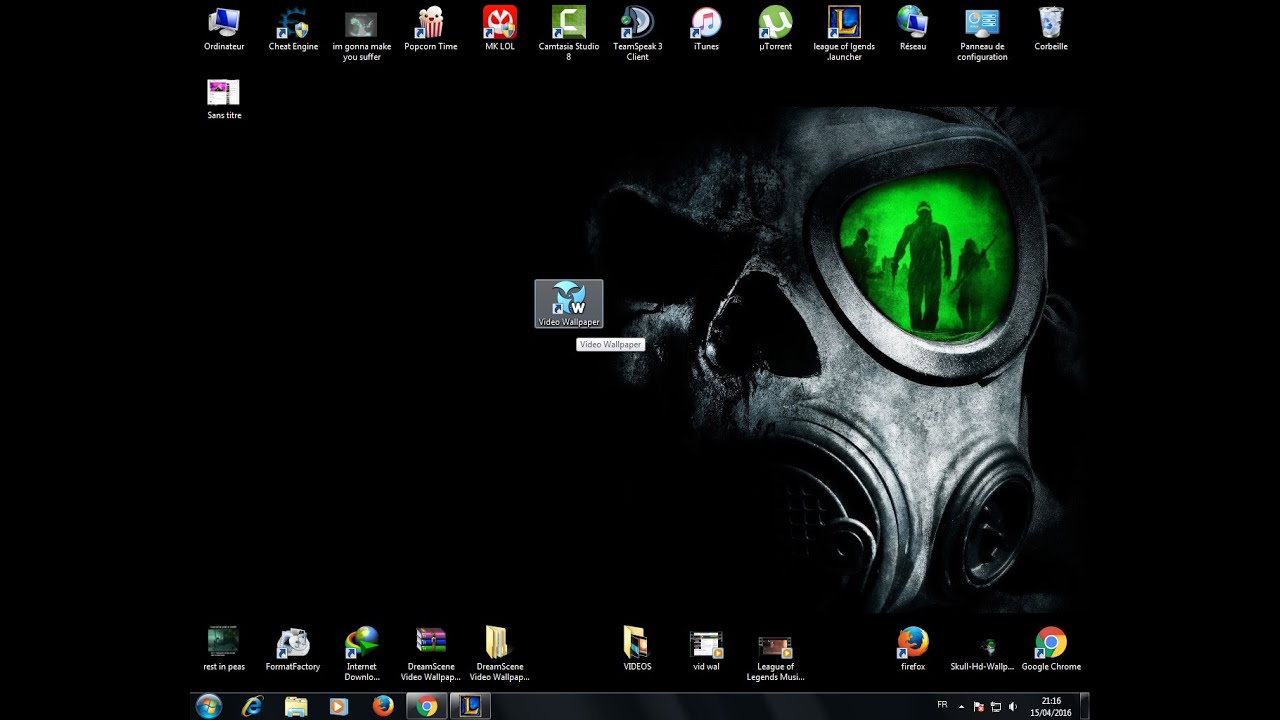
Task: Open the Windows Start menu
Action: (x=209, y=706)
